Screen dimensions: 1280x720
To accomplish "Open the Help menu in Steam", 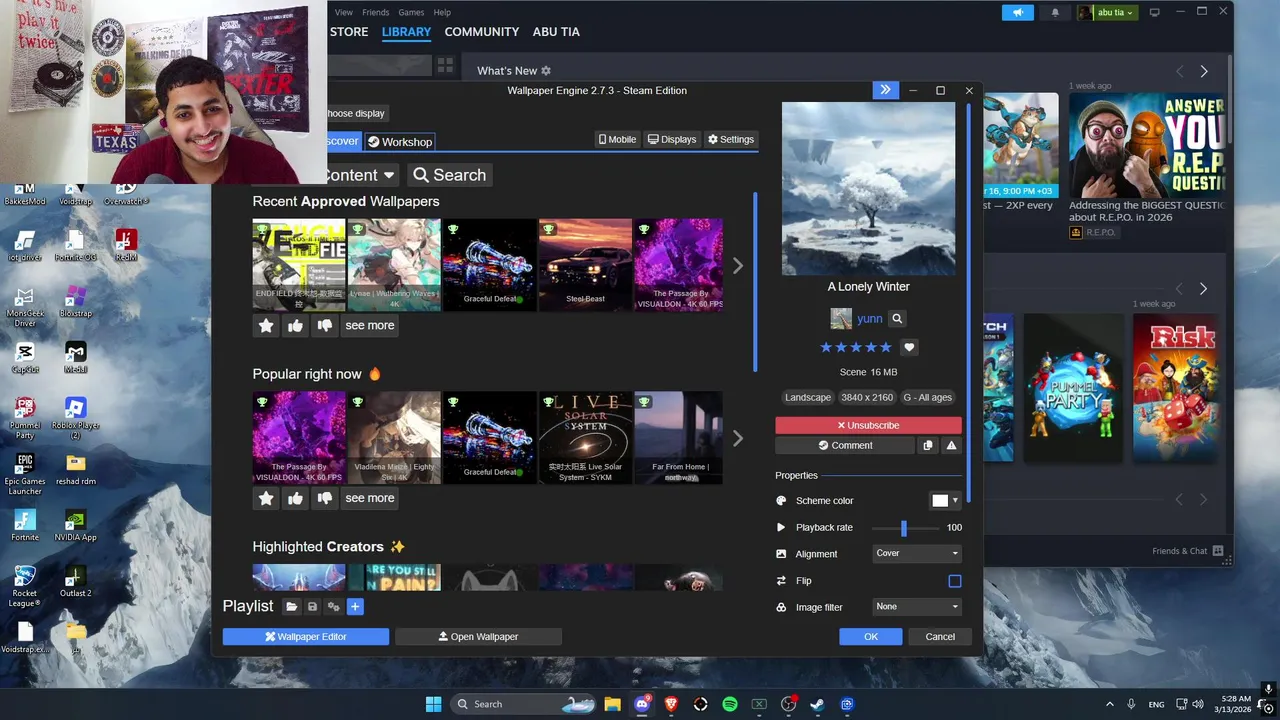I will (442, 12).
